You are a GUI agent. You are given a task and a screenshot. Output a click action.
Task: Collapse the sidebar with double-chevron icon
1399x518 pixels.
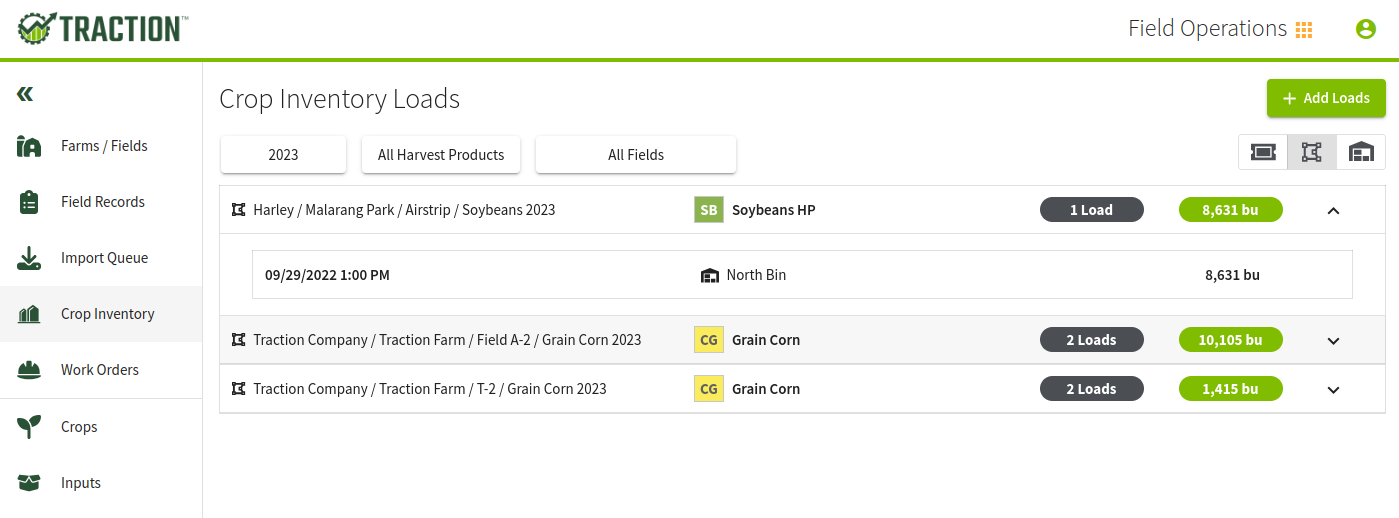click(25, 94)
